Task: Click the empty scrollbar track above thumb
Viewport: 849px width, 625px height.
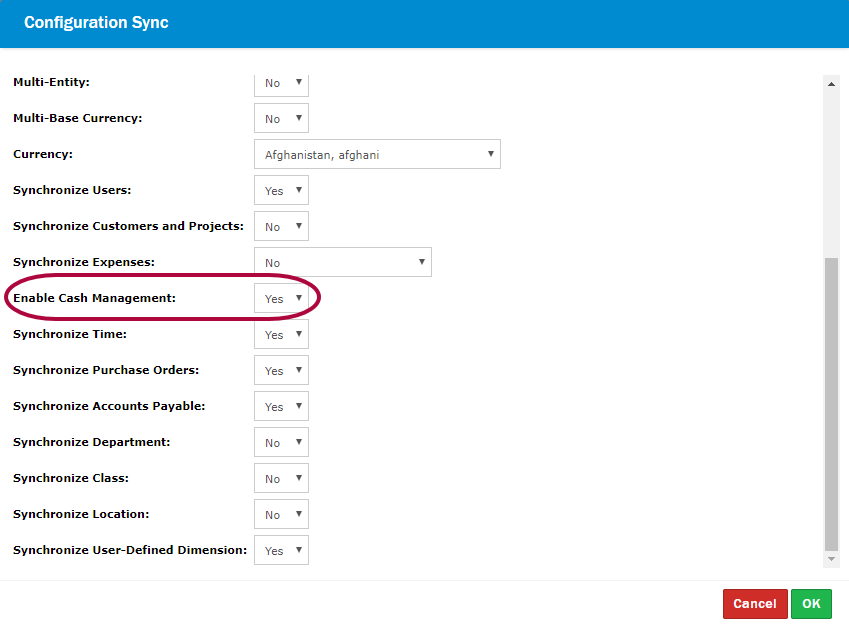Action: tap(832, 170)
